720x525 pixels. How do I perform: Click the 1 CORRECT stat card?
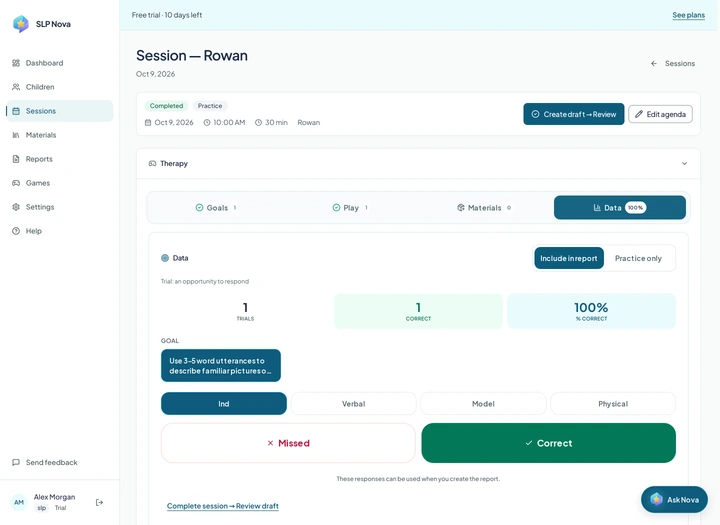tap(418, 311)
